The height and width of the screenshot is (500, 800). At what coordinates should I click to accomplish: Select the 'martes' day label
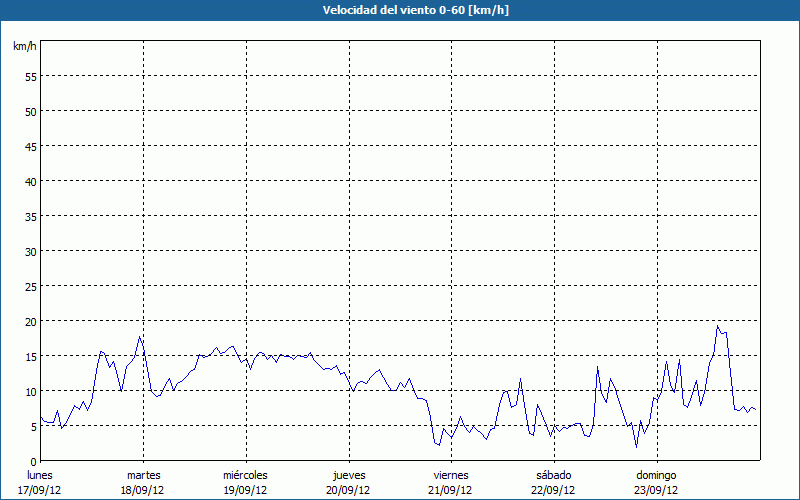143,475
